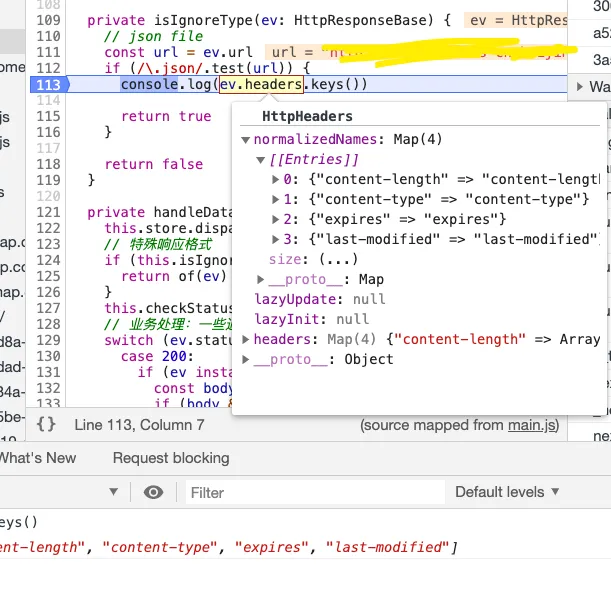
Task: Click line number 130 in the gutter
Action: click(x=48, y=356)
